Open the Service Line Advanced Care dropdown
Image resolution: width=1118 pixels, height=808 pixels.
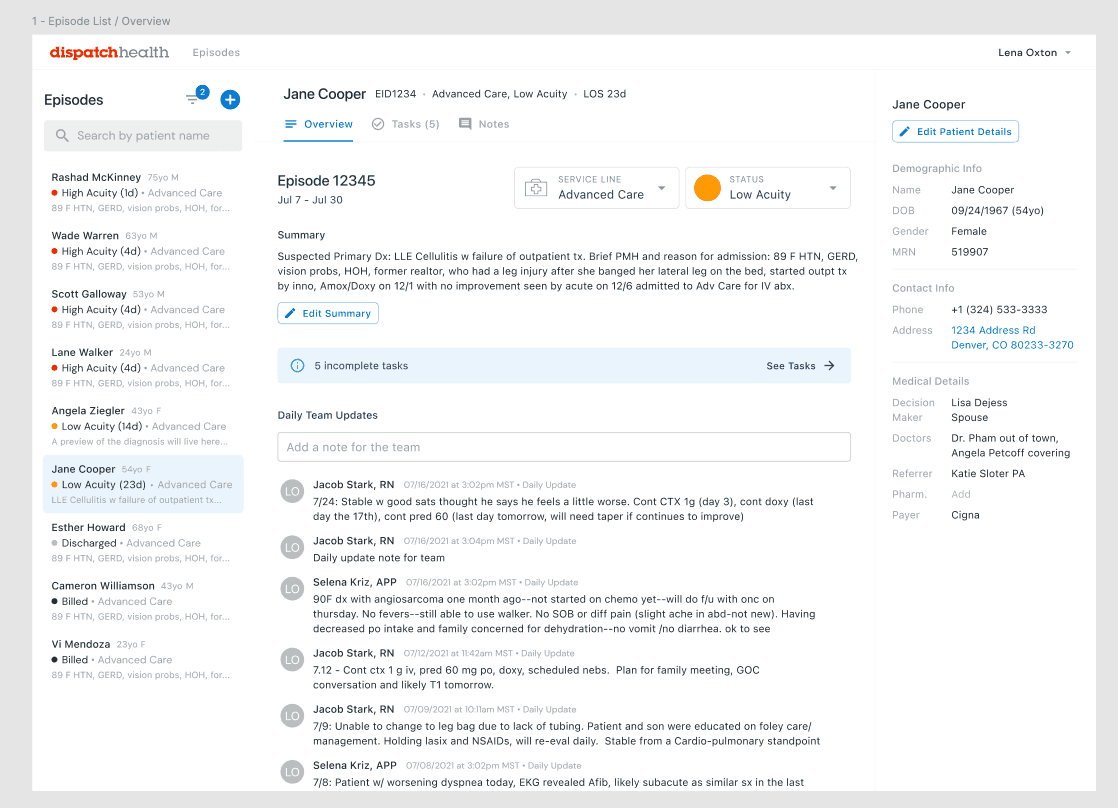pyautogui.click(x=597, y=188)
